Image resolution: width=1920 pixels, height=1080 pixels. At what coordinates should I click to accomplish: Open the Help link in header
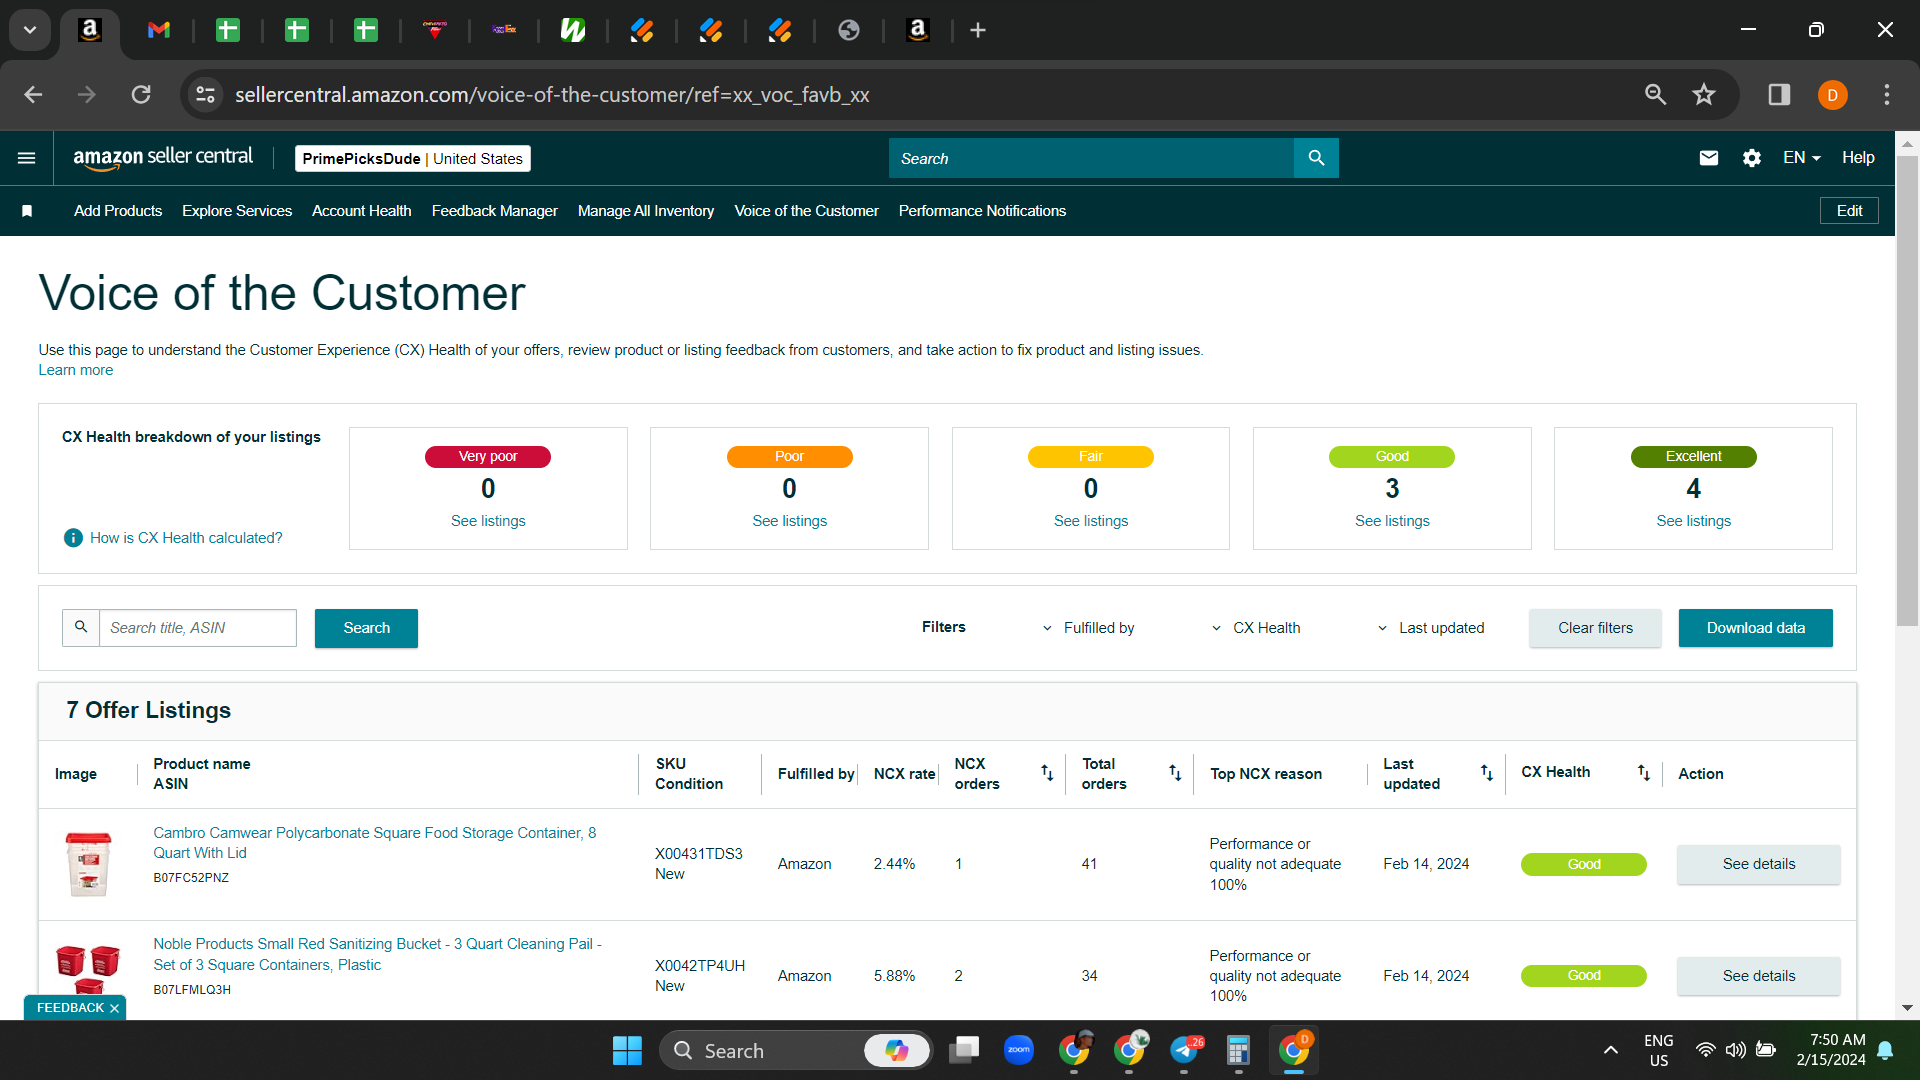[x=1858, y=158]
